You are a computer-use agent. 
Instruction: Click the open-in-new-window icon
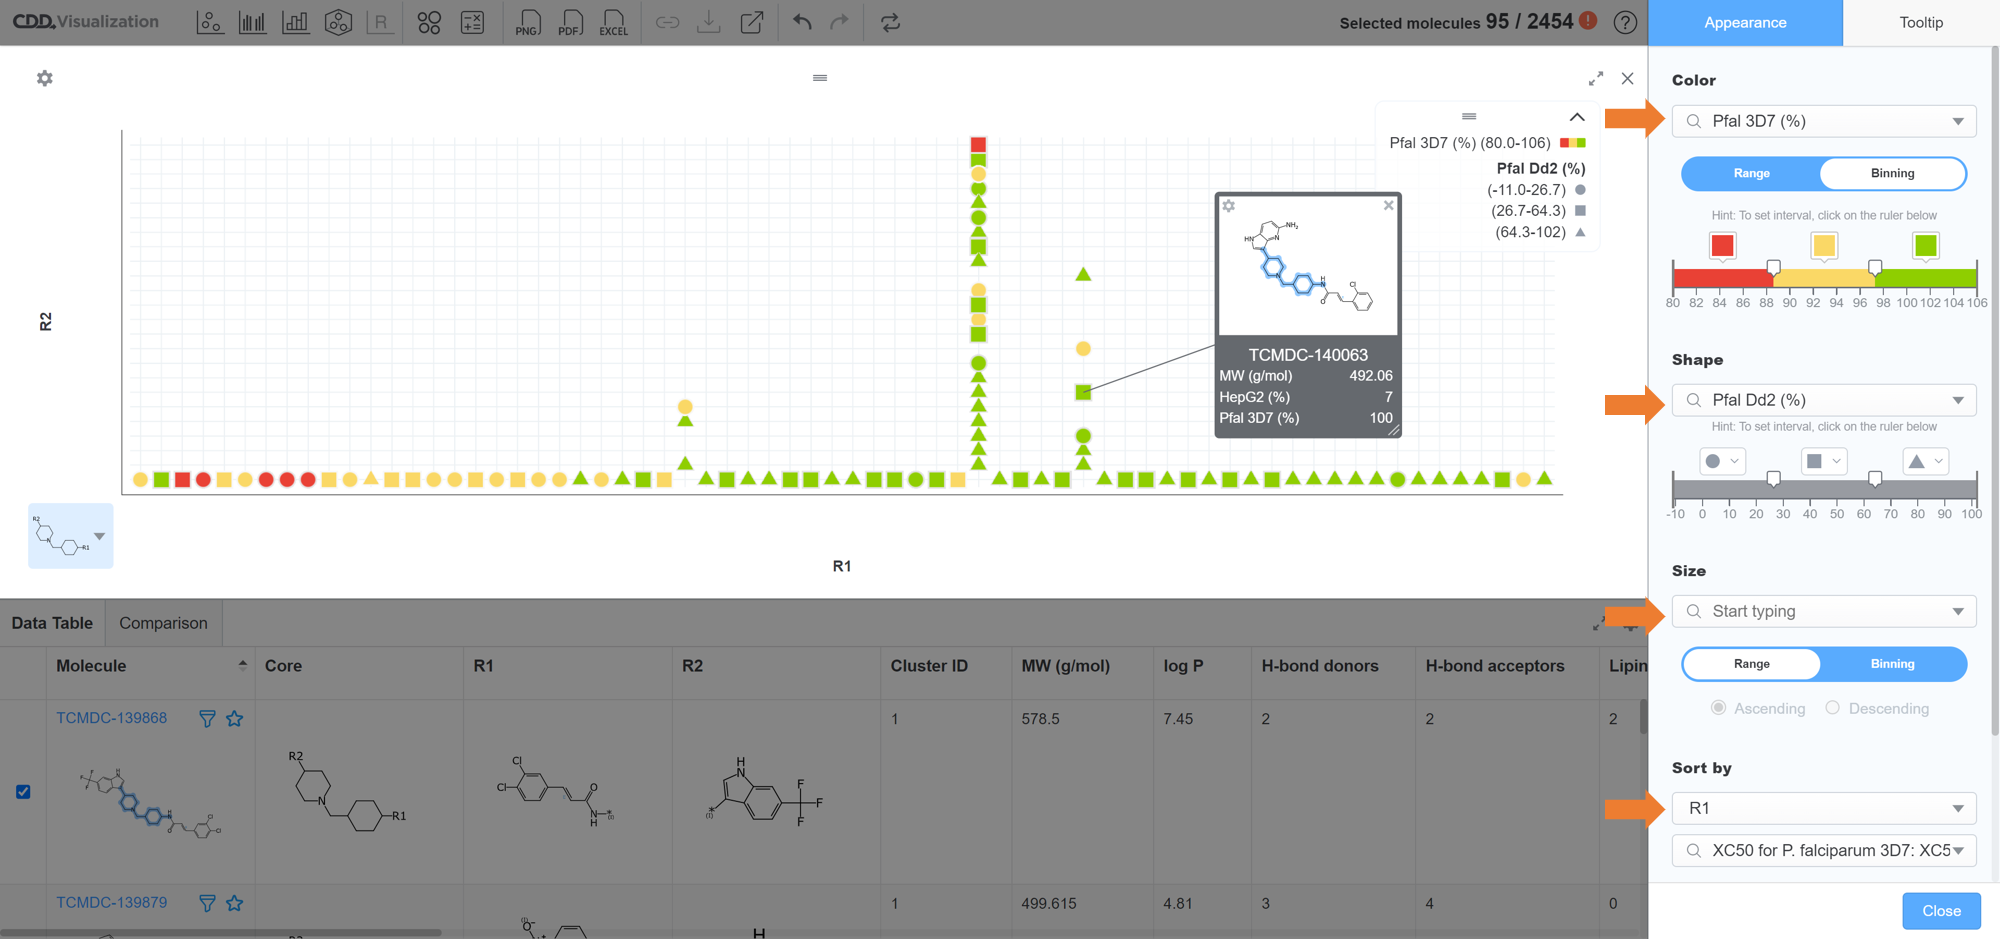coord(752,22)
